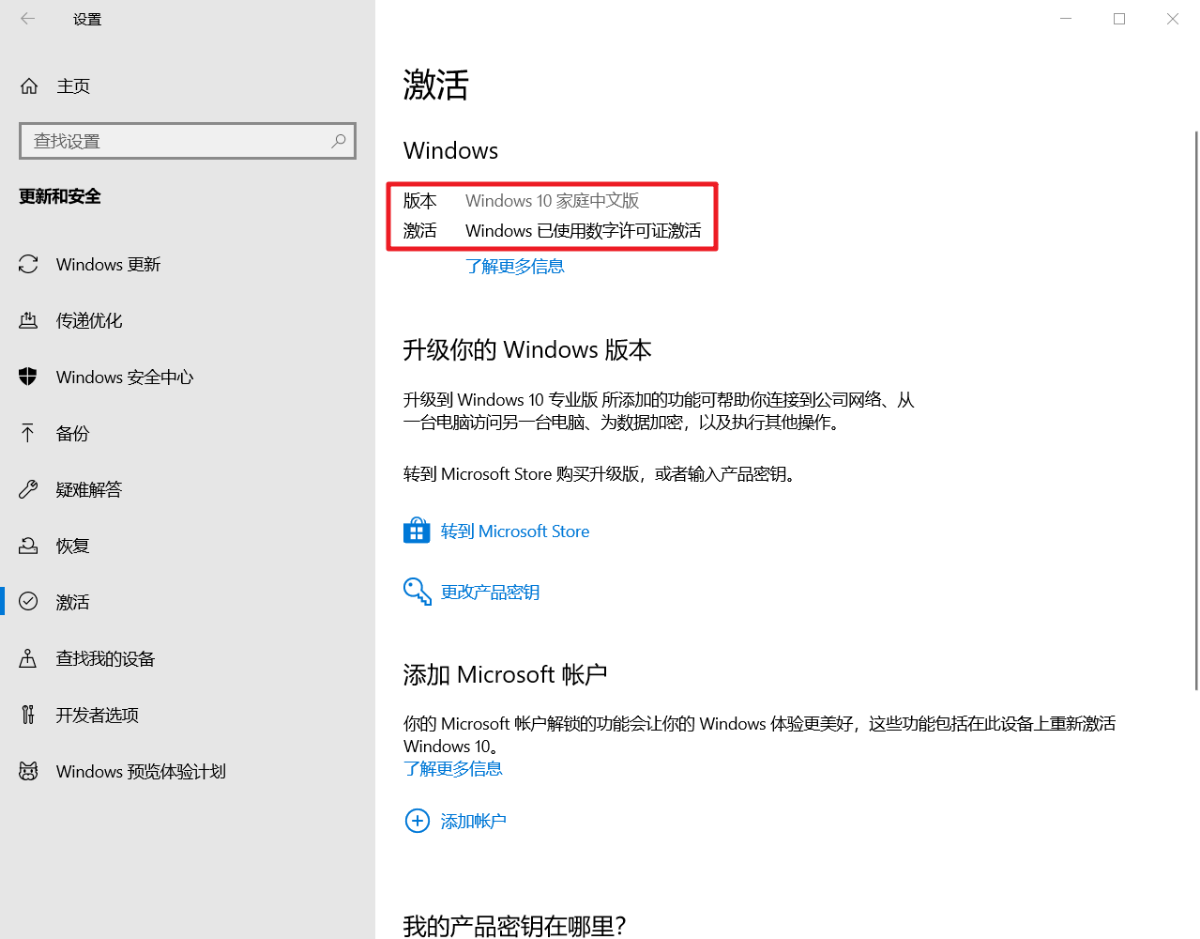Click the Windows 10 家庭中文版 edition text

coord(552,201)
